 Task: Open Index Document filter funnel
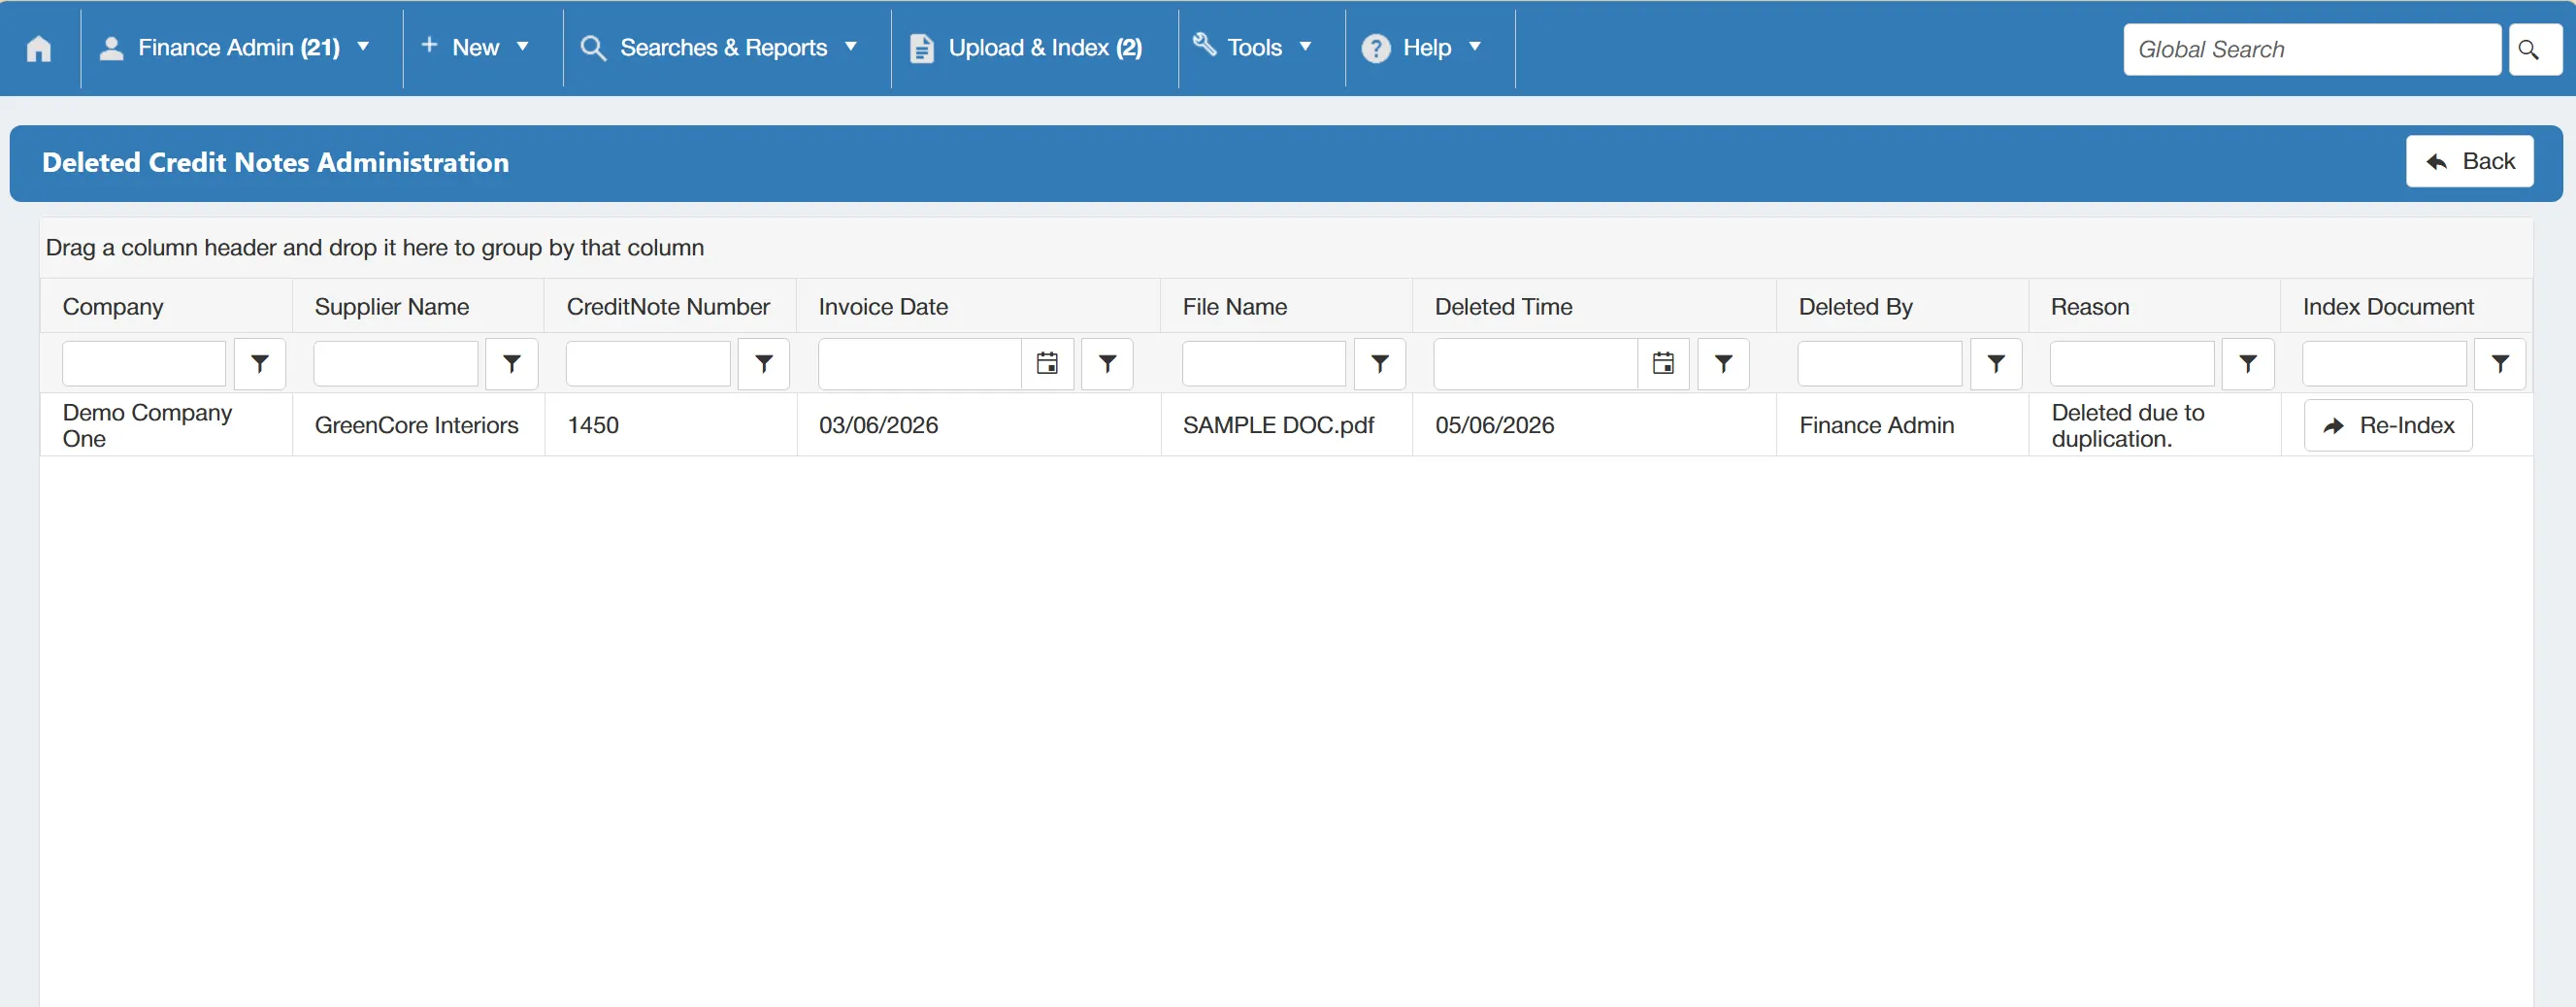coord(2500,364)
